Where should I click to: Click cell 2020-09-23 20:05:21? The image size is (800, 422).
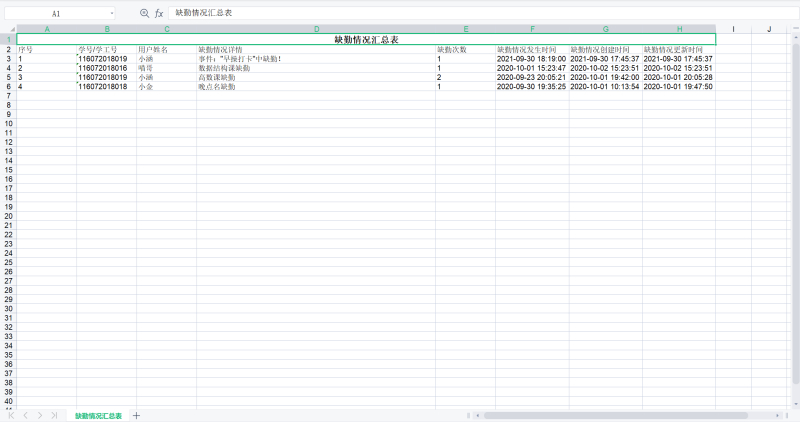[x=533, y=78]
